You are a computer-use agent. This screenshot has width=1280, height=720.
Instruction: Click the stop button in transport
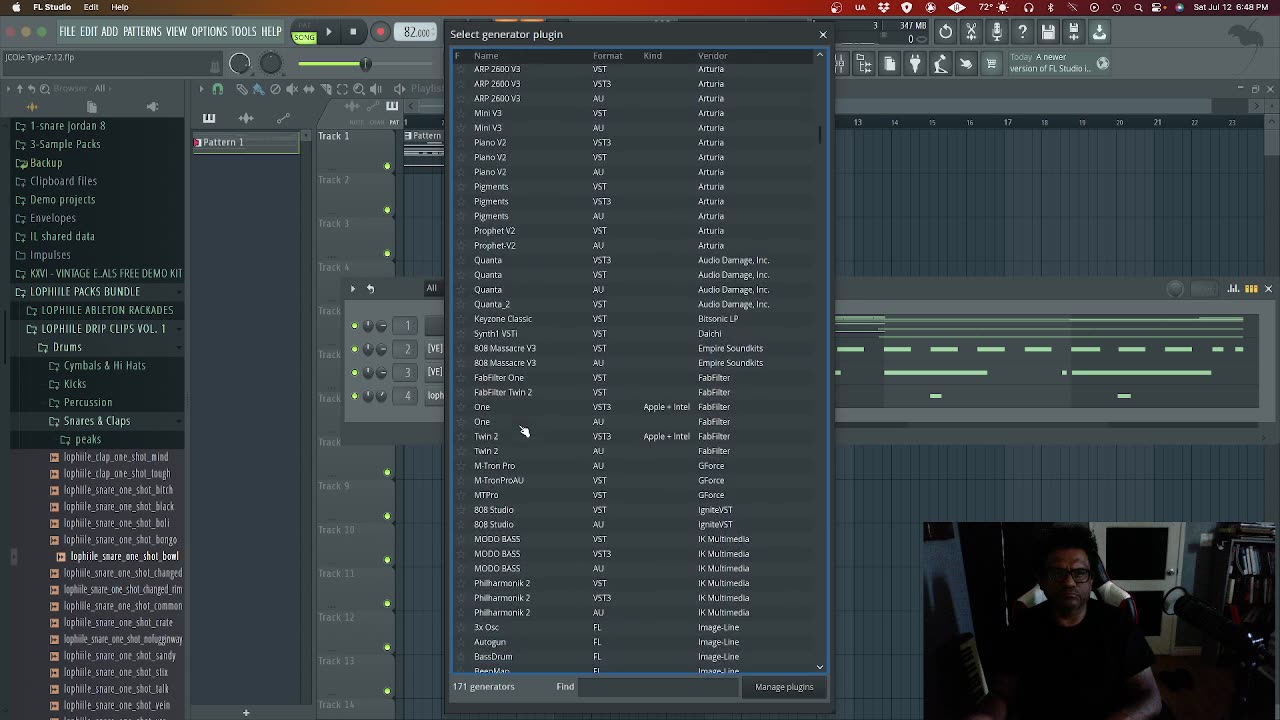click(353, 32)
